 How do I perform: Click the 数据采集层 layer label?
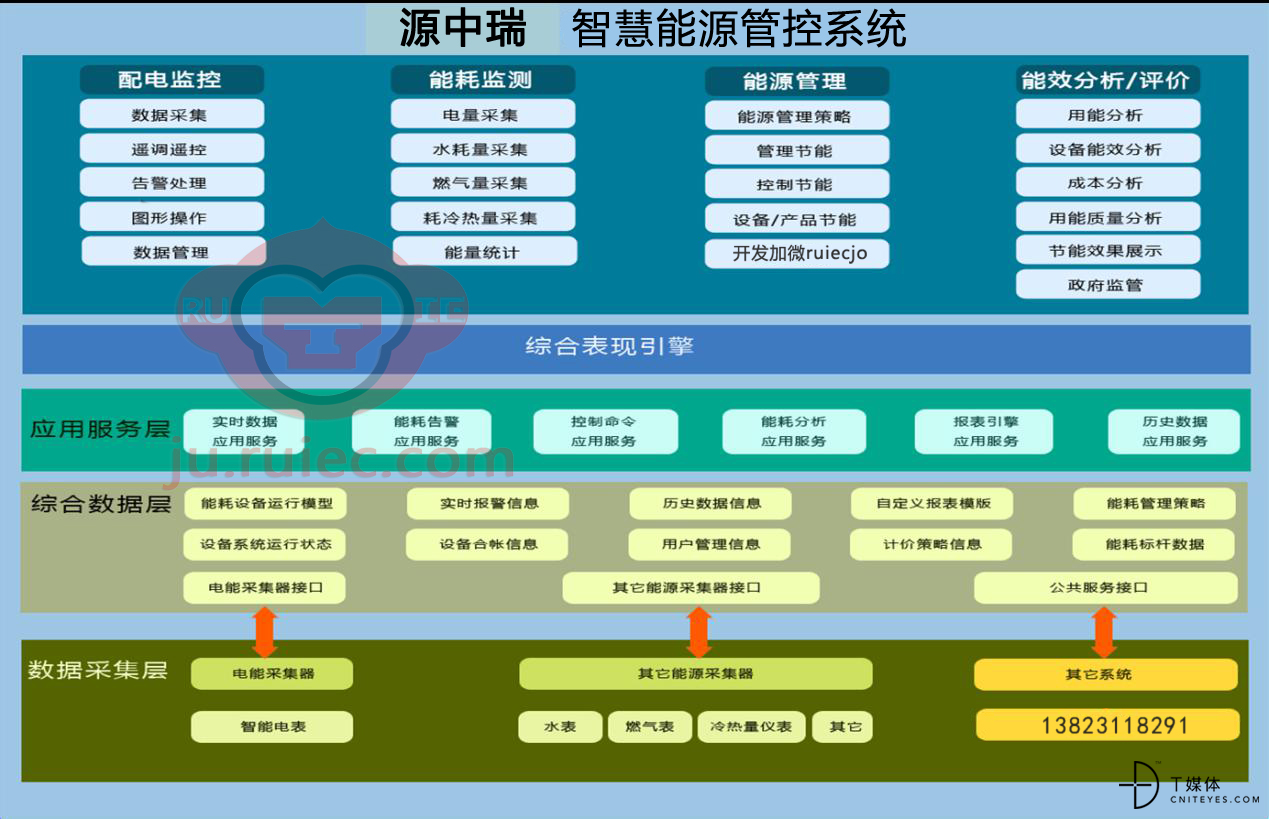(x=97, y=670)
